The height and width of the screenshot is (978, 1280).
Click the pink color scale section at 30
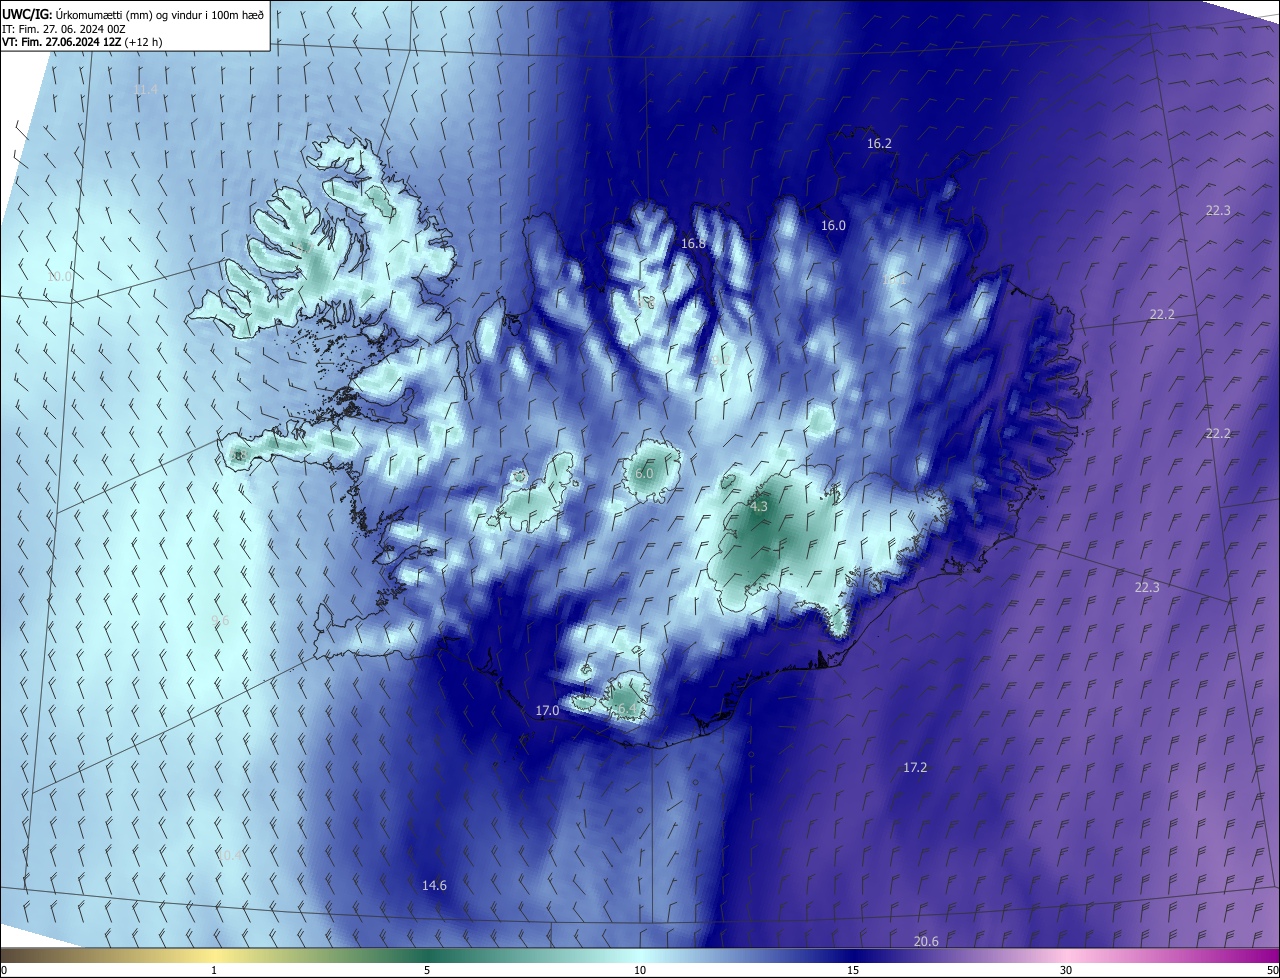tap(1066, 956)
